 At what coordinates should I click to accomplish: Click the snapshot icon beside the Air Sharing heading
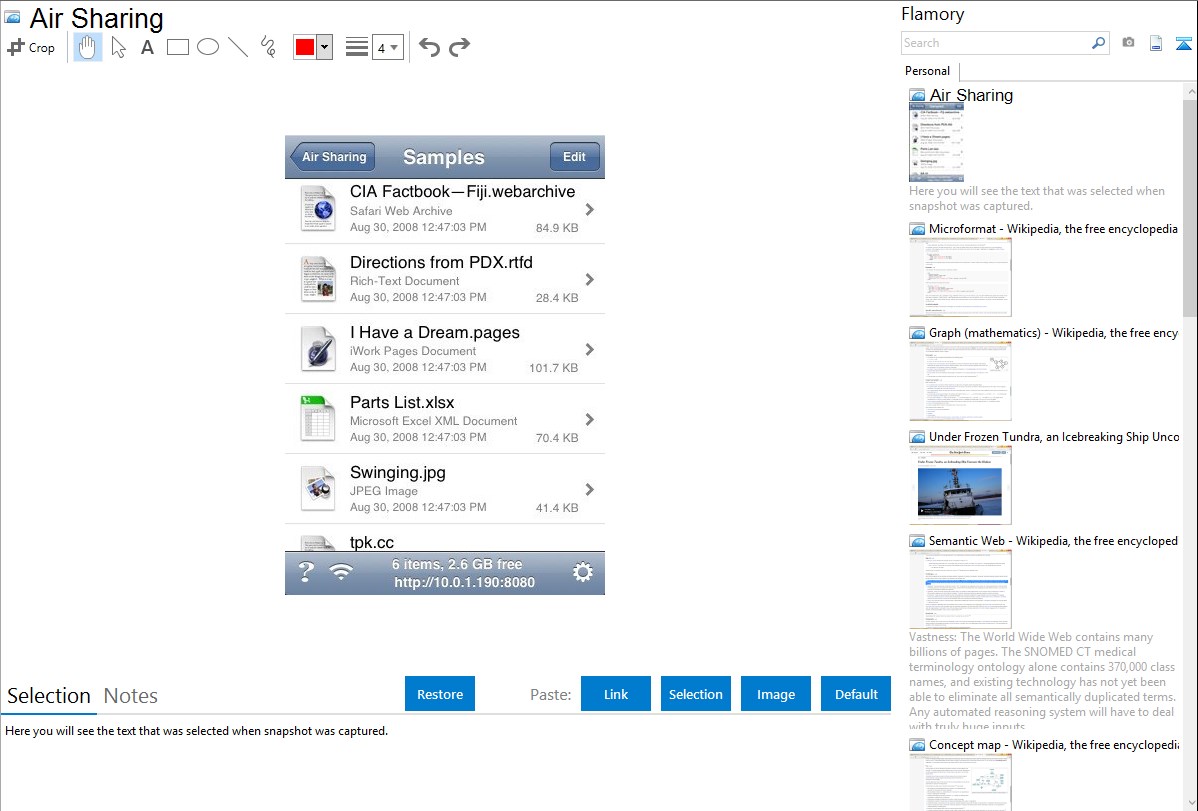[x=12, y=18]
